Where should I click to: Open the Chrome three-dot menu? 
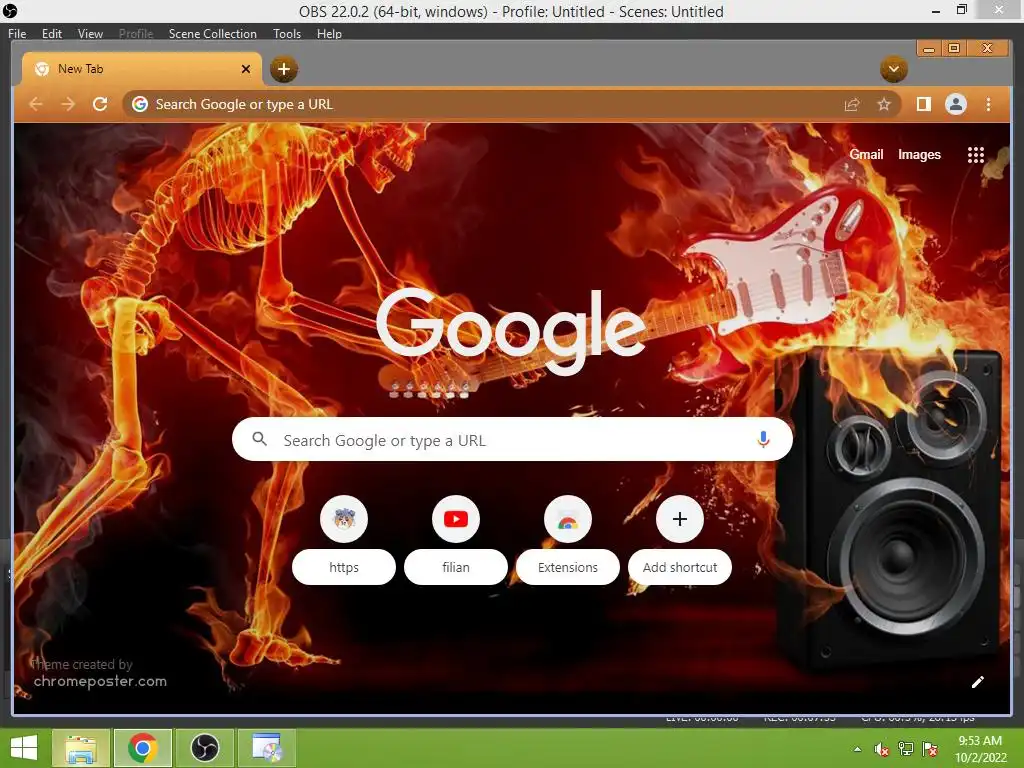(988, 104)
